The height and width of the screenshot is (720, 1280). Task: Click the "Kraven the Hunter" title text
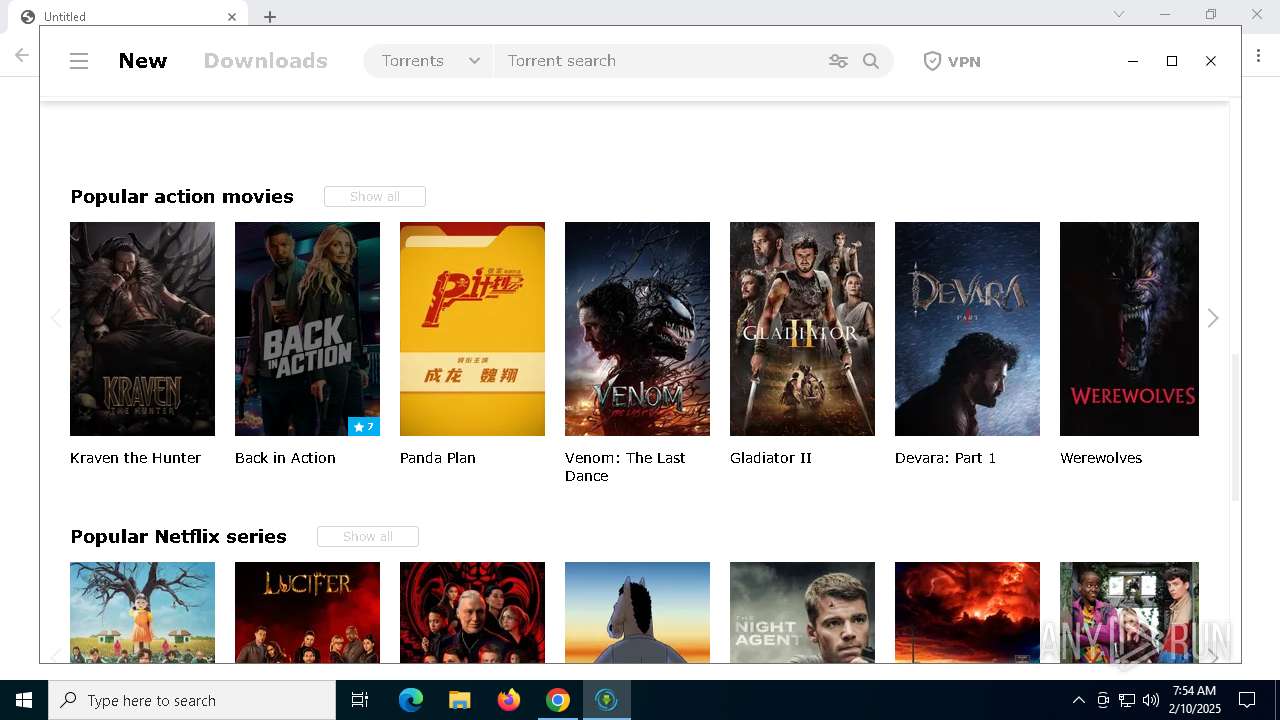(x=135, y=458)
